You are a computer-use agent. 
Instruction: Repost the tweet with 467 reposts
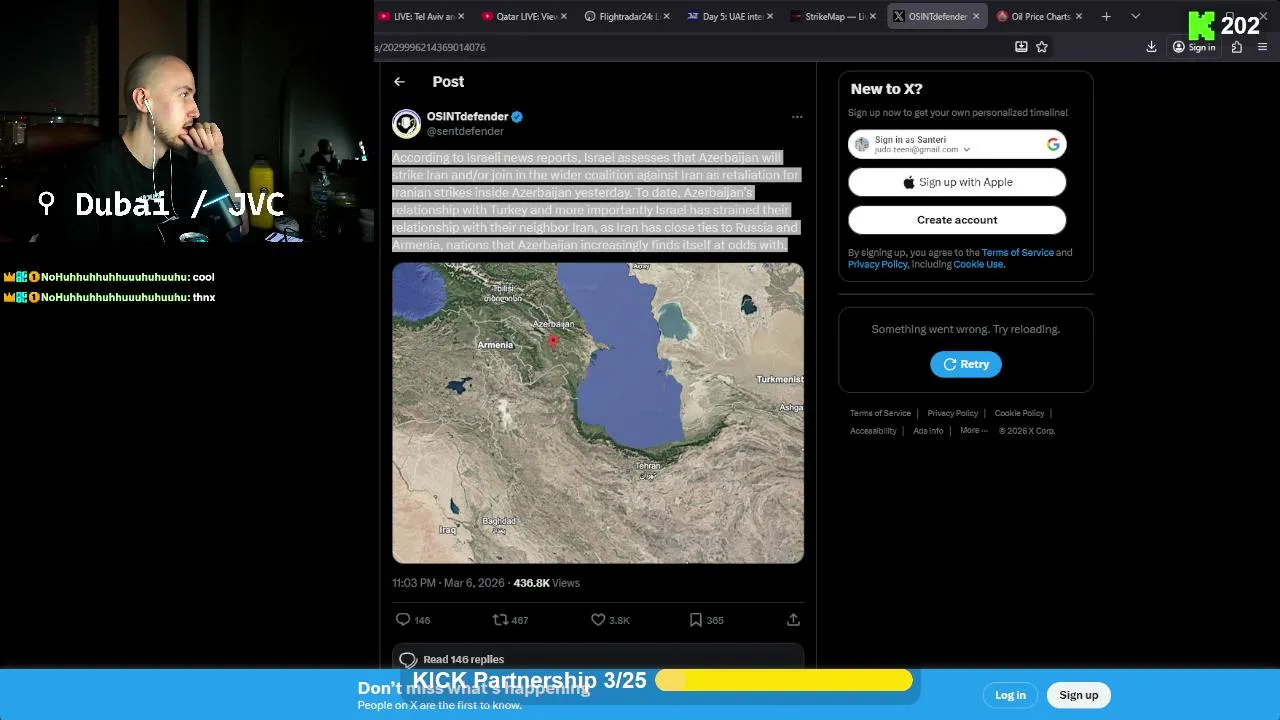[x=510, y=620]
